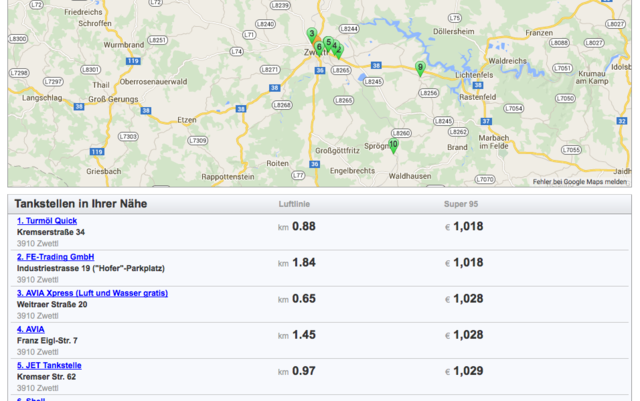640x401 pixels.
Task: Click Döllersheim on the map
Action: point(453,31)
